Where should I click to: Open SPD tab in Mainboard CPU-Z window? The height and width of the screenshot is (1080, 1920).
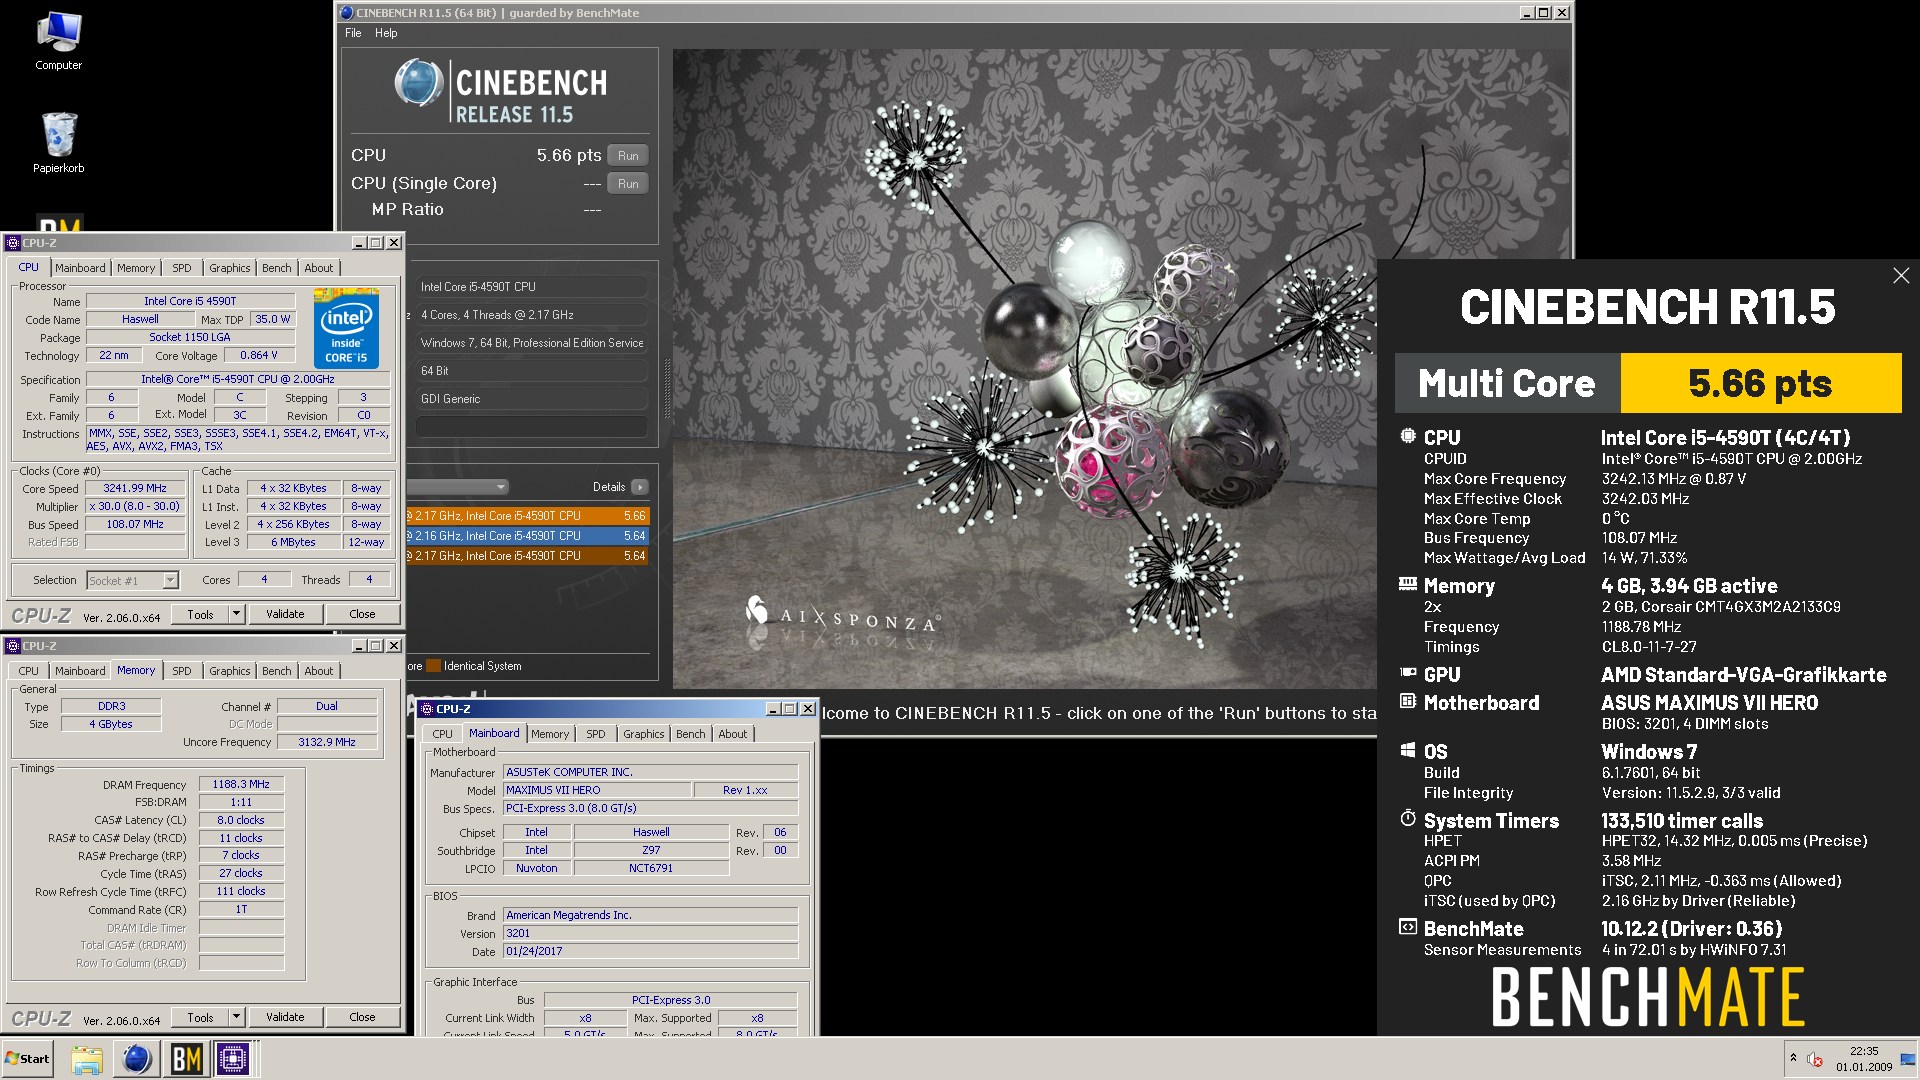coord(596,734)
